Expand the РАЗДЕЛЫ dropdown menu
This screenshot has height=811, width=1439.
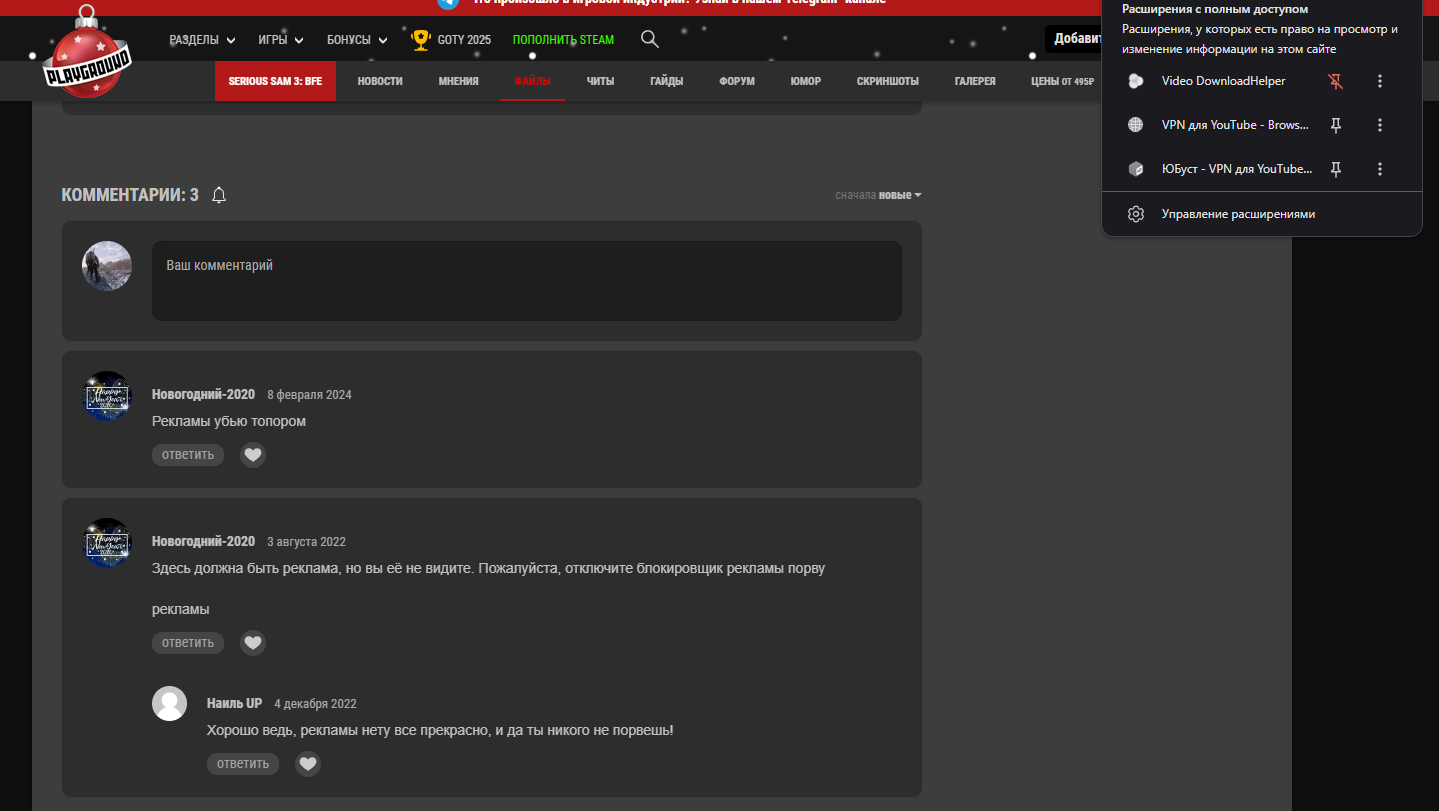pos(203,40)
